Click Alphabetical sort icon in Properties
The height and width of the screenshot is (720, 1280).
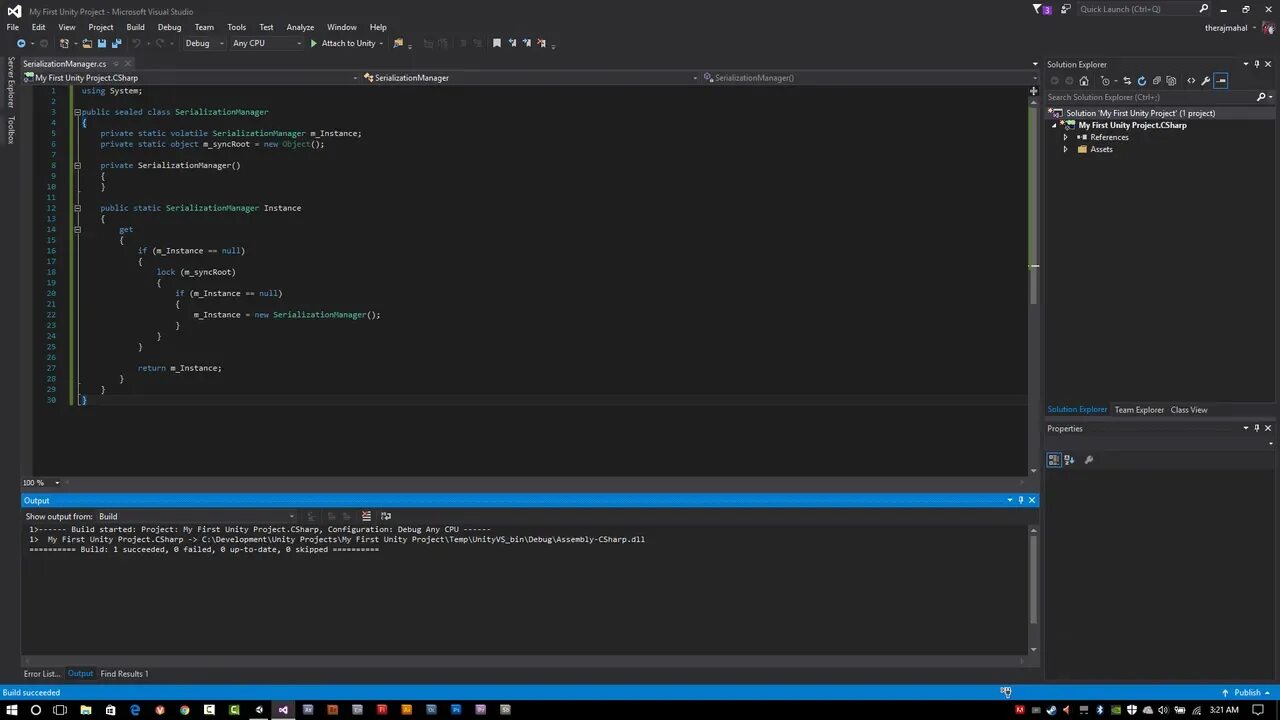pos(1069,460)
